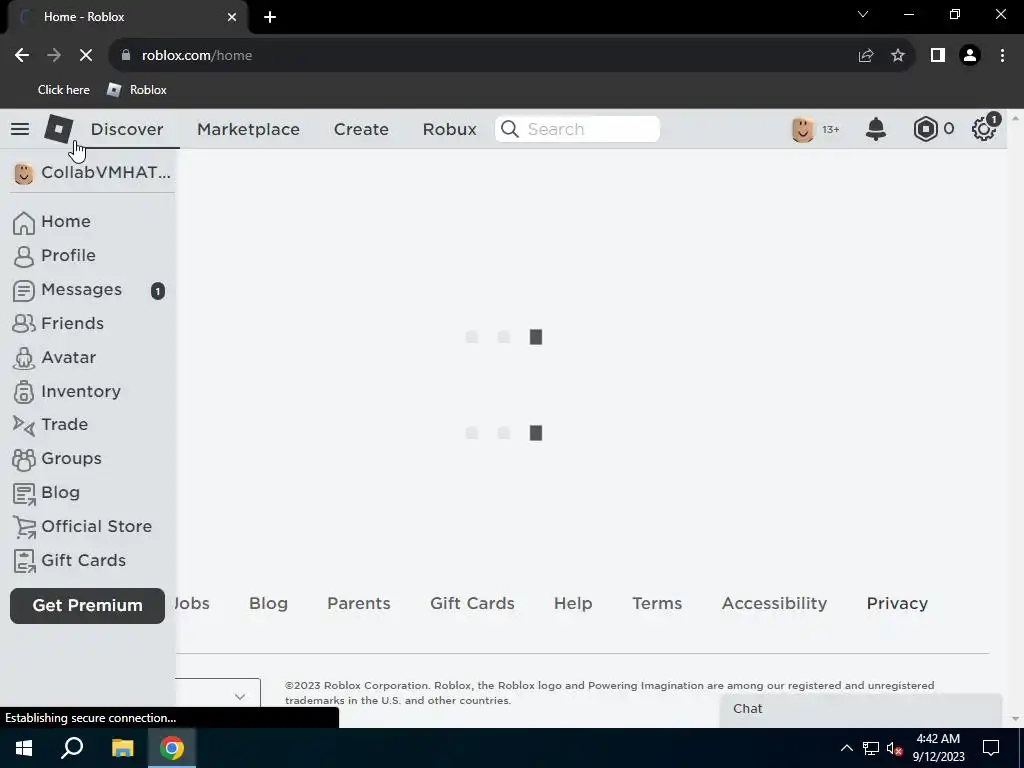Open the footer Blog link
The width and height of the screenshot is (1024, 768).
point(268,603)
